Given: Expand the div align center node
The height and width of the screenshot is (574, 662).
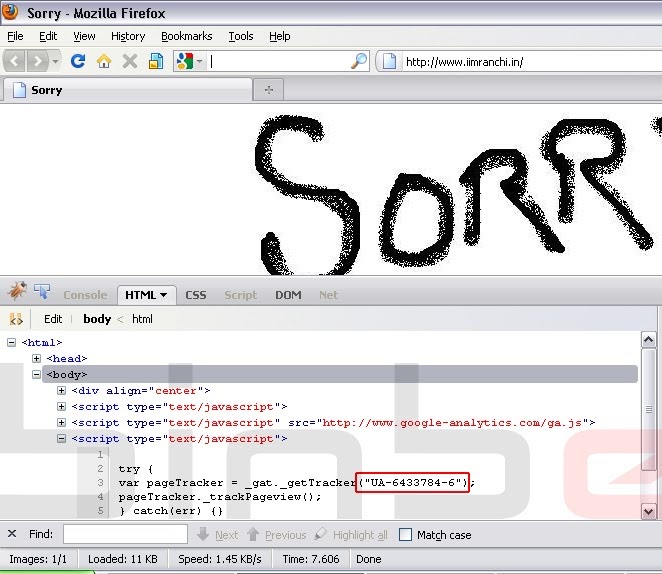Looking at the screenshot, I should [x=62, y=390].
